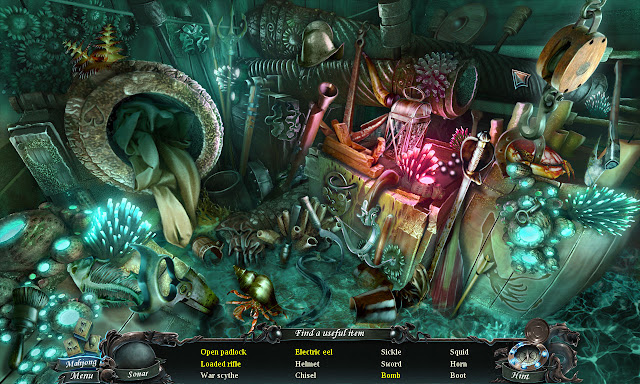This screenshot has width=640, height=384.
Task: Click the 'Find a useful item' banner
Action: (x=329, y=333)
